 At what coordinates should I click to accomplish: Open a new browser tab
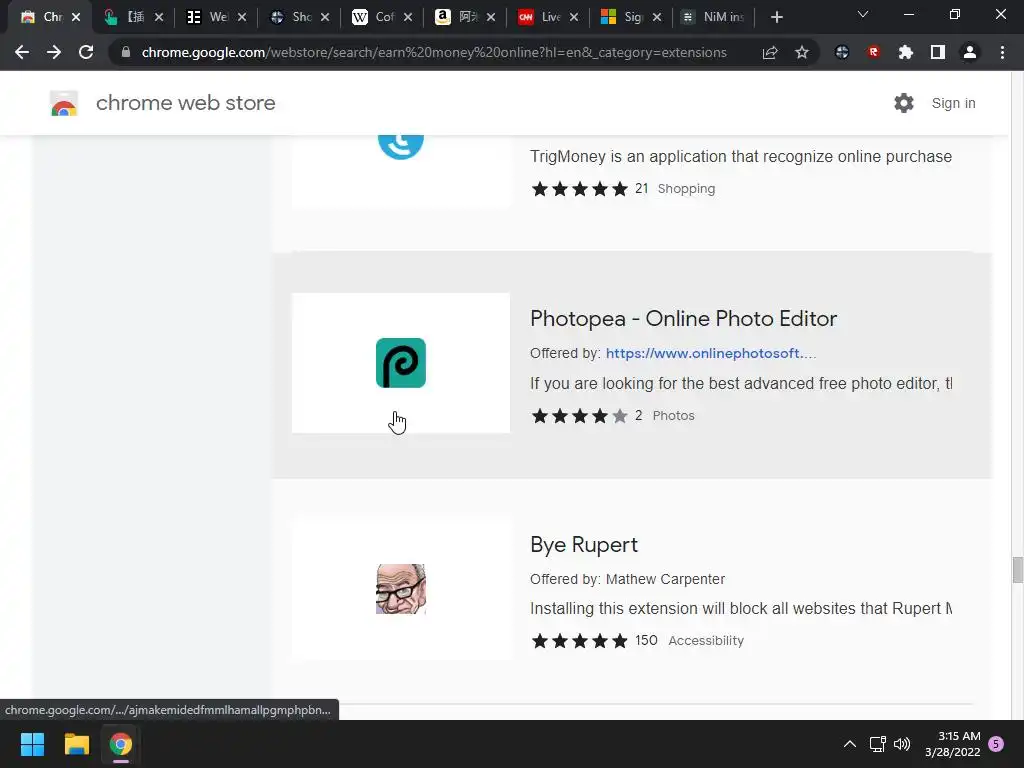pos(776,17)
